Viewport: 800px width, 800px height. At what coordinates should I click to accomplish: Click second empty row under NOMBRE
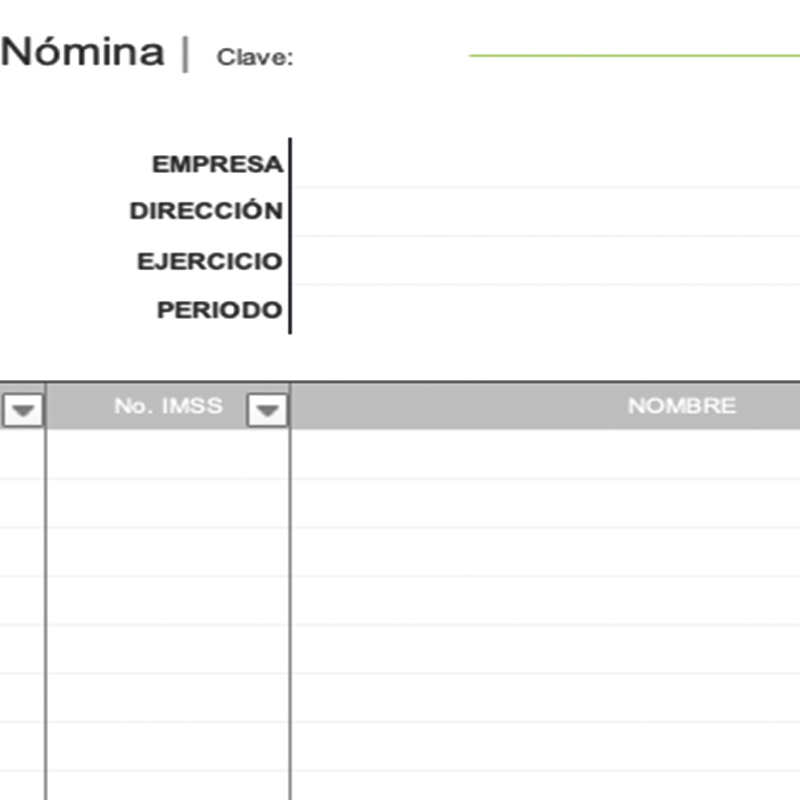[545, 503]
